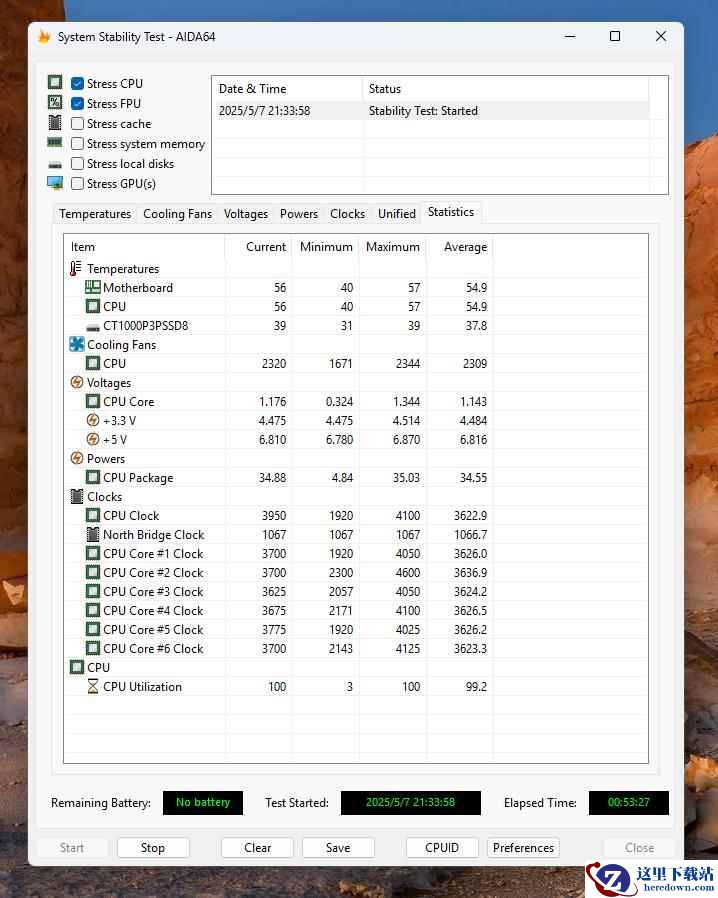The width and height of the screenshot is (718, 898).
Task: Click the CPU Utilization hourglass icon
Action: click(x=93, y=686)
